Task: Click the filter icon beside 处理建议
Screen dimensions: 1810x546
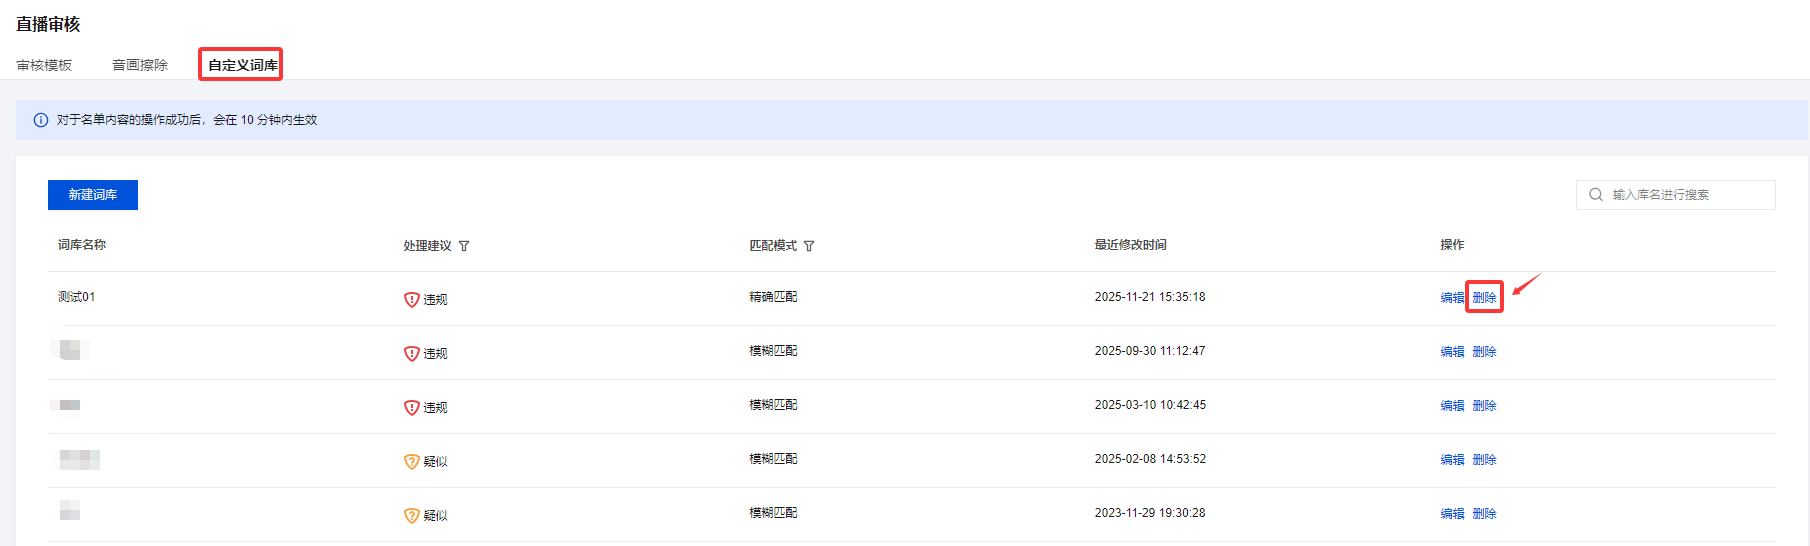Action: pos(464,246)
